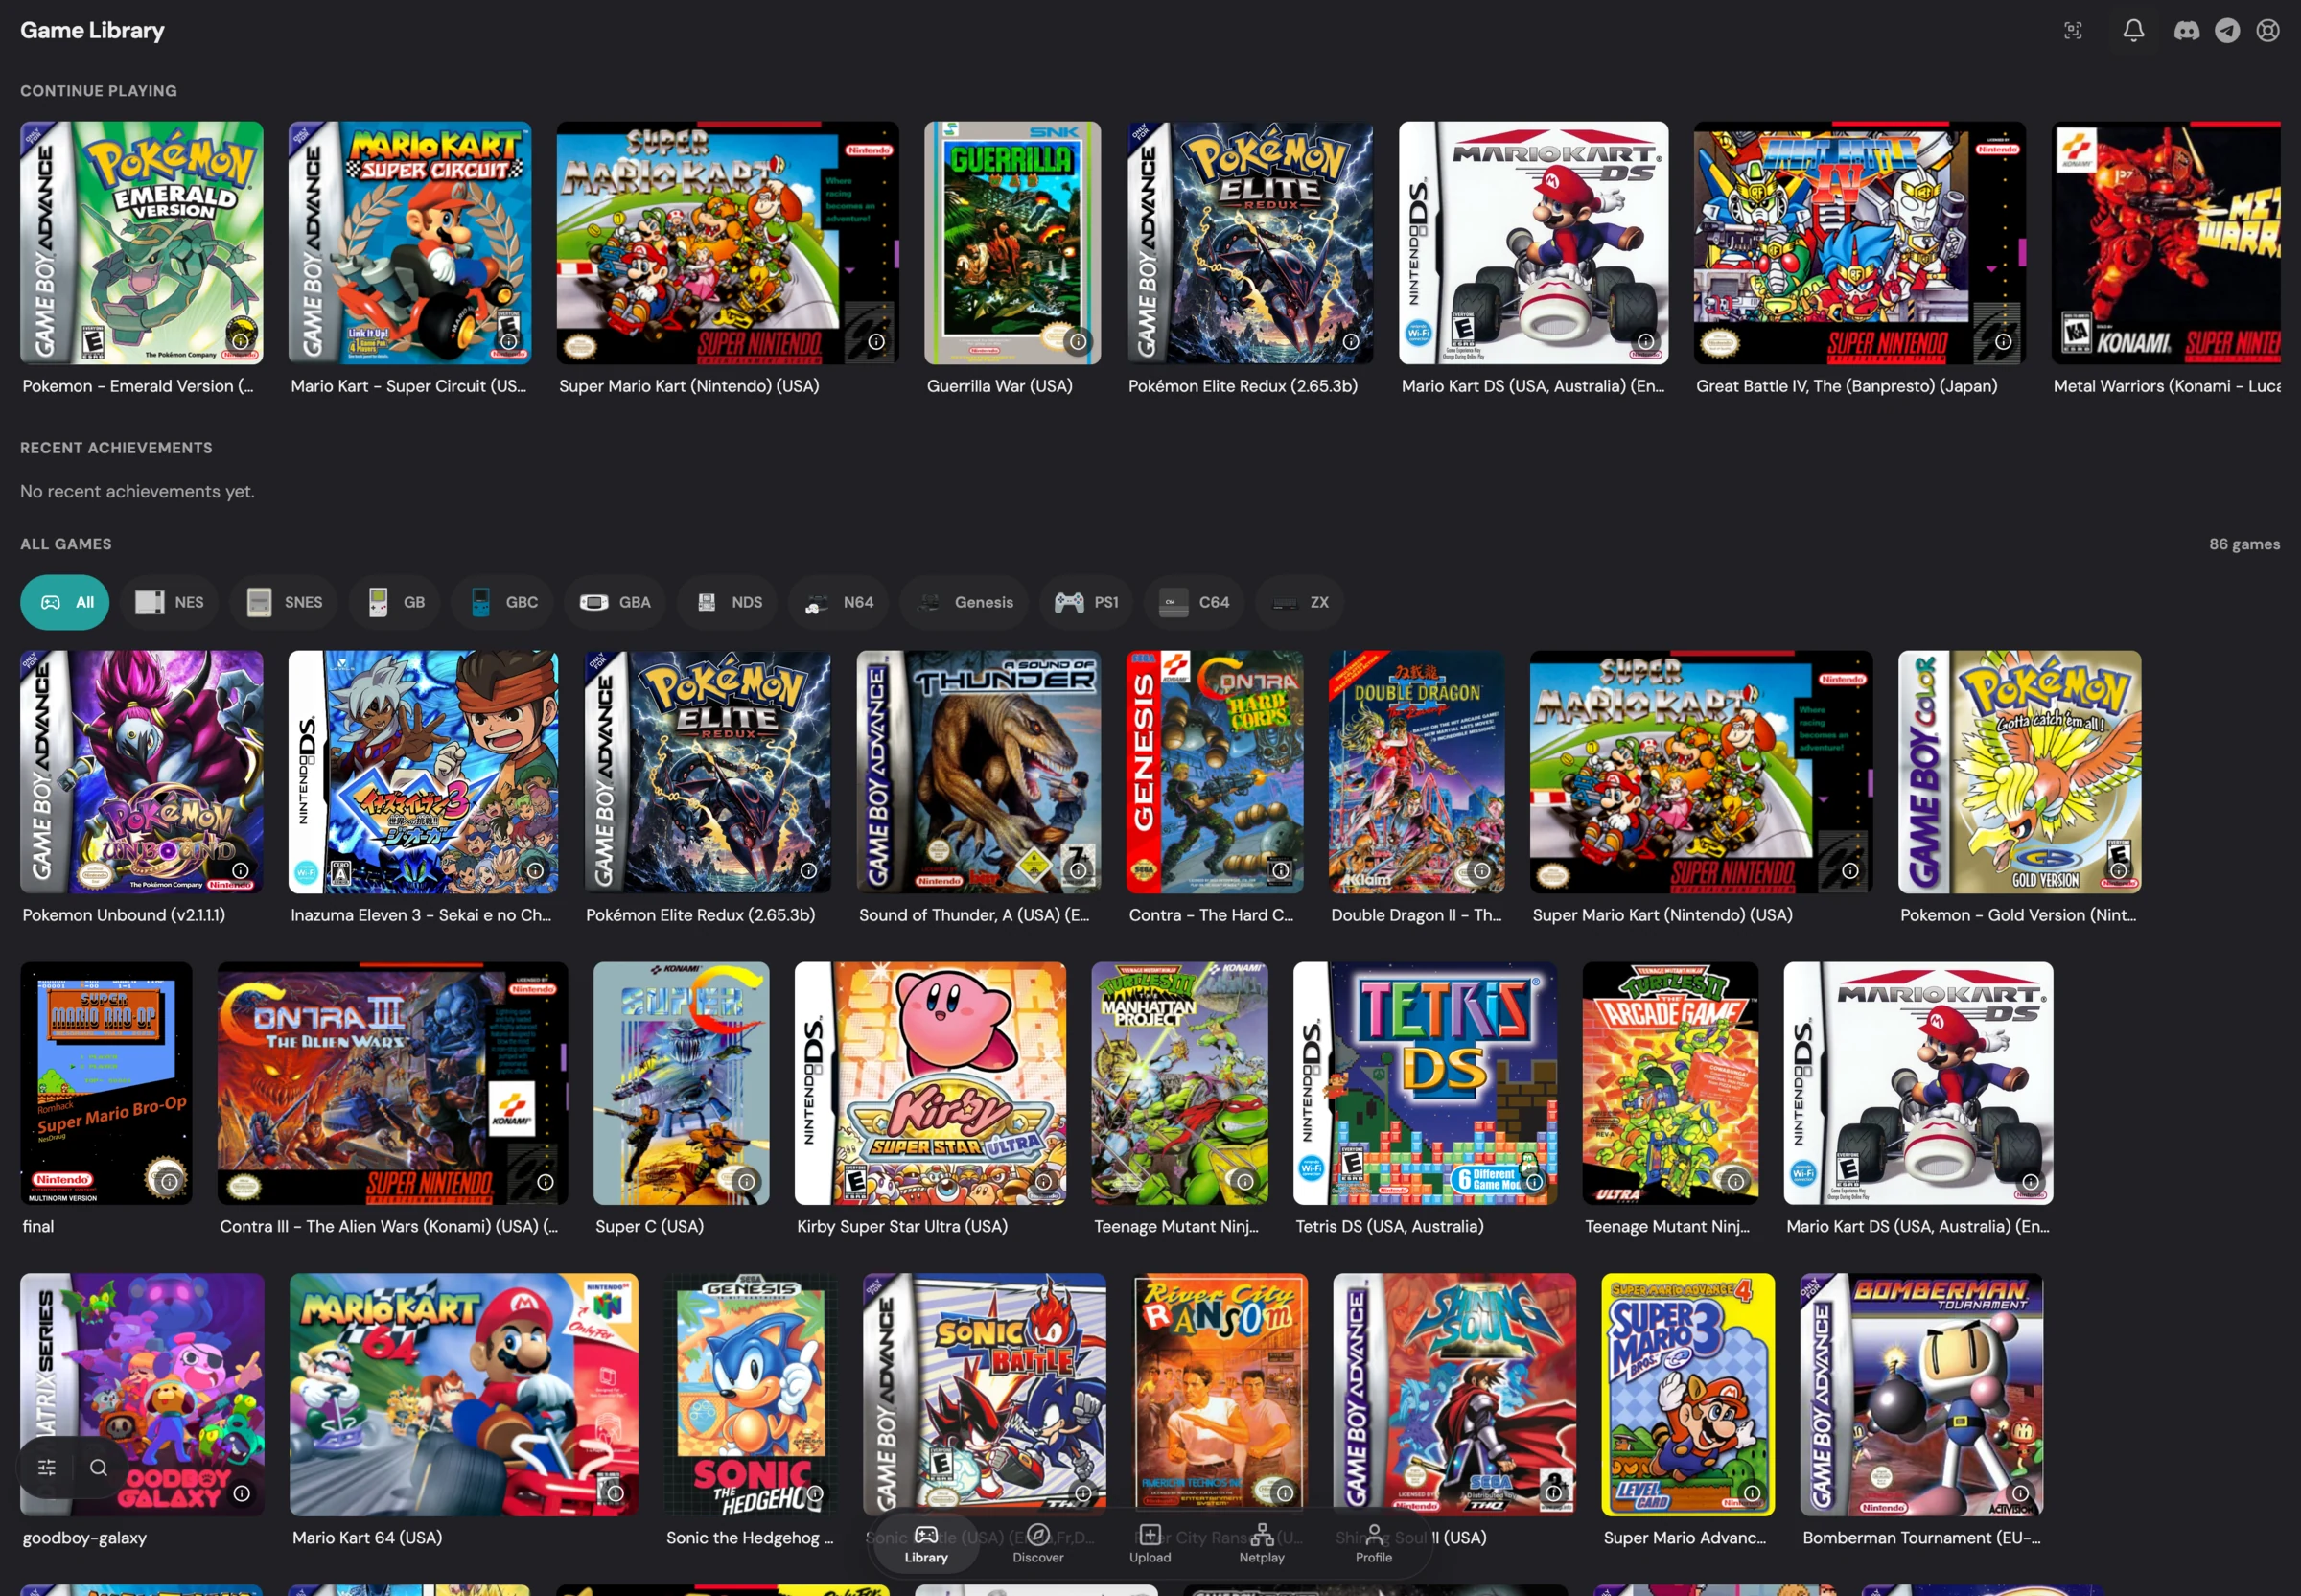Filter games by GB platform
The image size is (2301, 1596).
[395, 602]
